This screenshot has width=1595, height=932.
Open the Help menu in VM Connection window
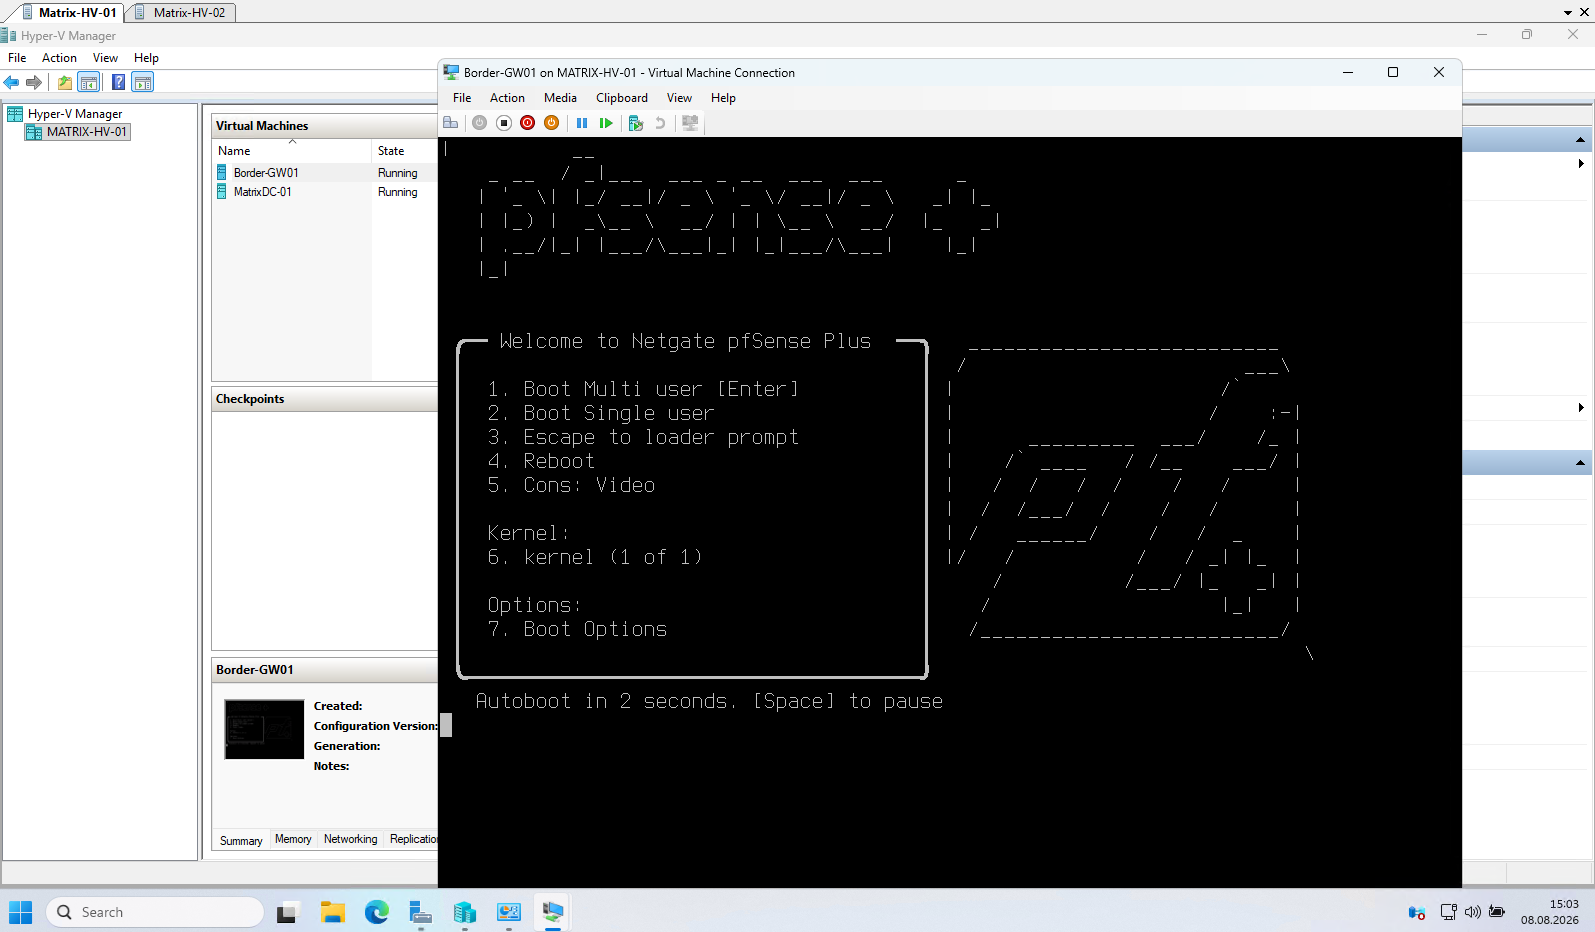723,98
